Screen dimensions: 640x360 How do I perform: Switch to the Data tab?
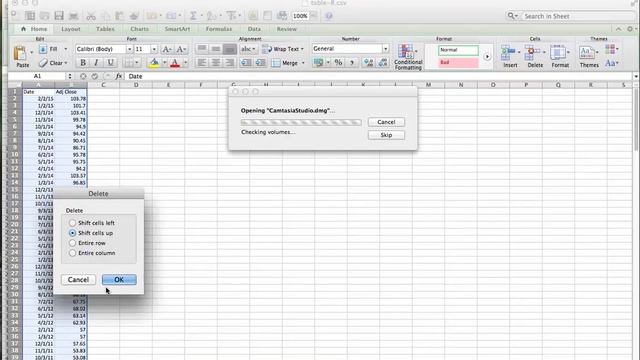[254, 29]
